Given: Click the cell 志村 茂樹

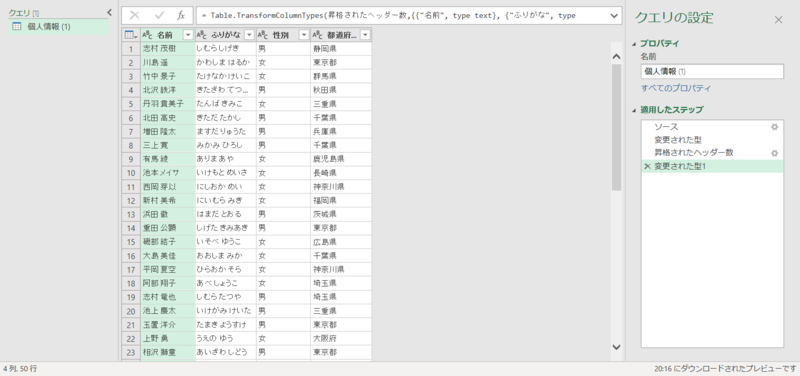Looking at the screenshot, I should 168,49.
